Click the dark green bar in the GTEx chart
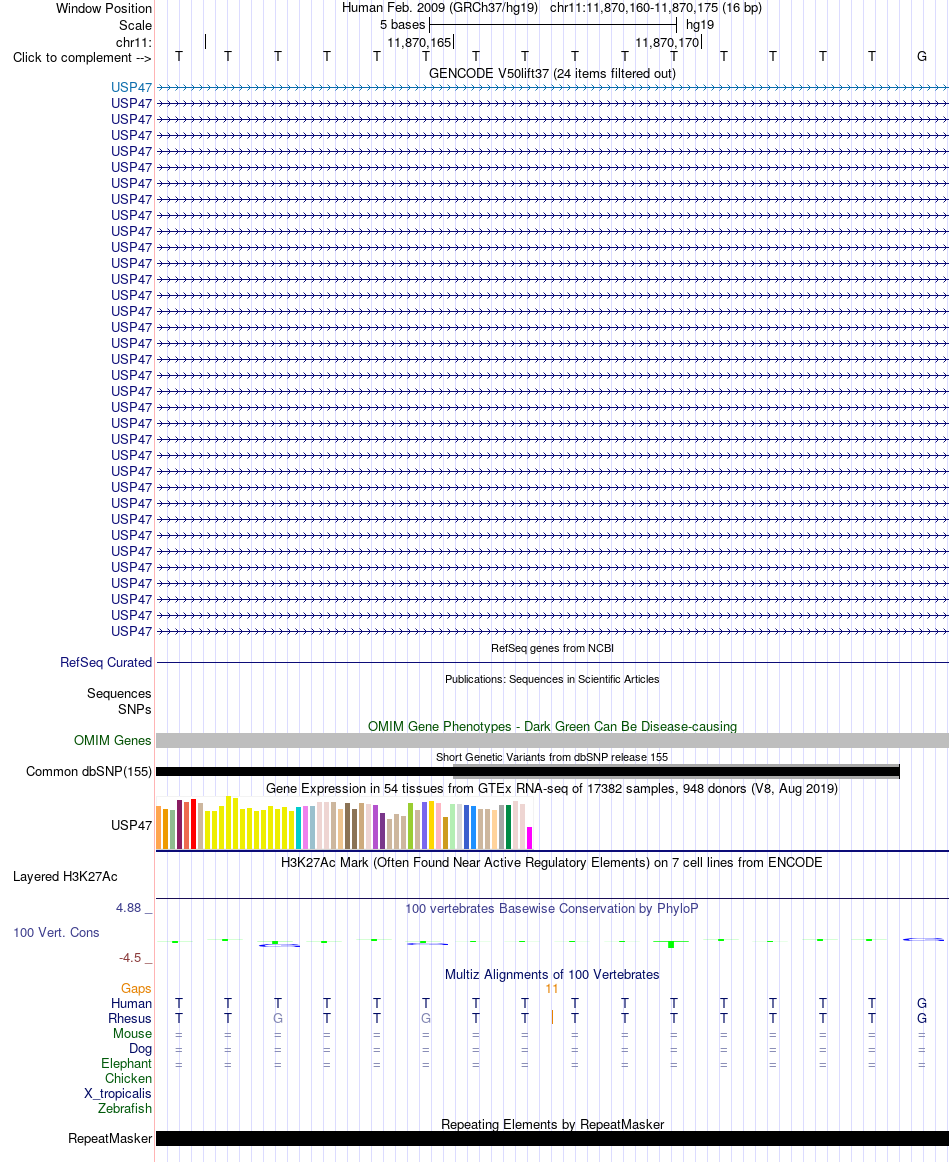 tap(508, 827)
